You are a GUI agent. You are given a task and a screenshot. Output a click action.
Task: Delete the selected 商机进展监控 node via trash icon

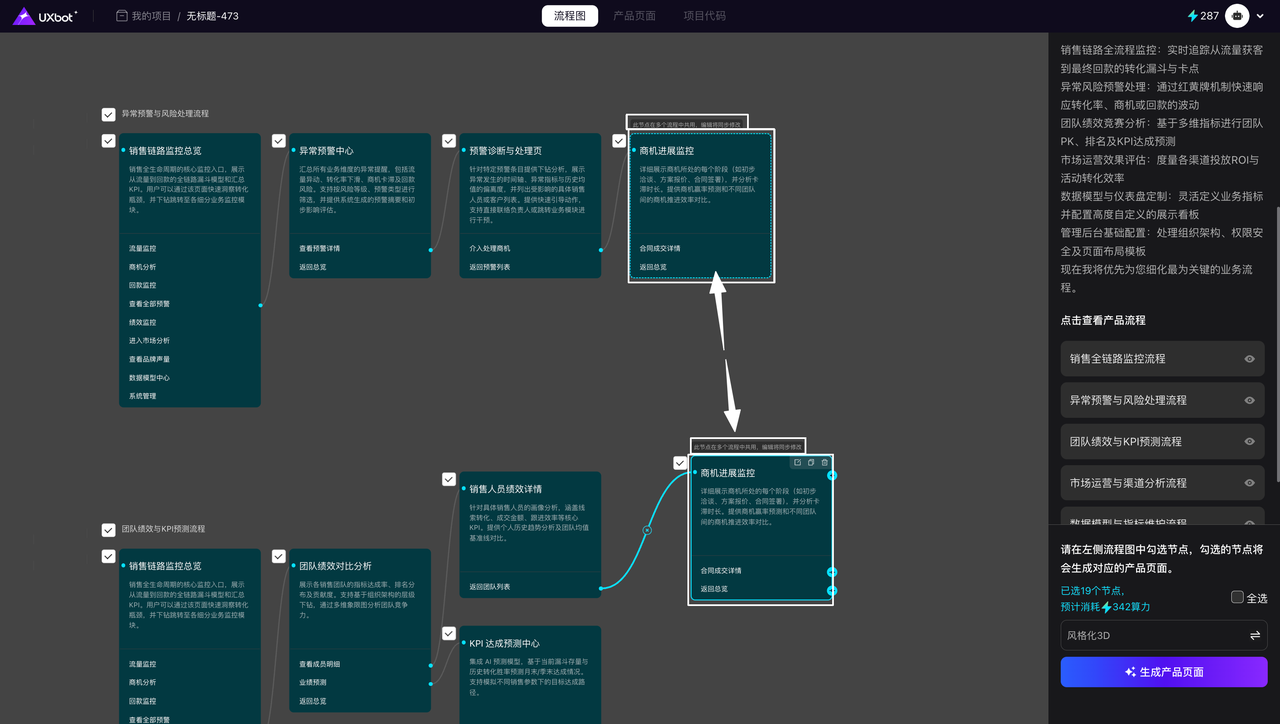coord(824,462)
